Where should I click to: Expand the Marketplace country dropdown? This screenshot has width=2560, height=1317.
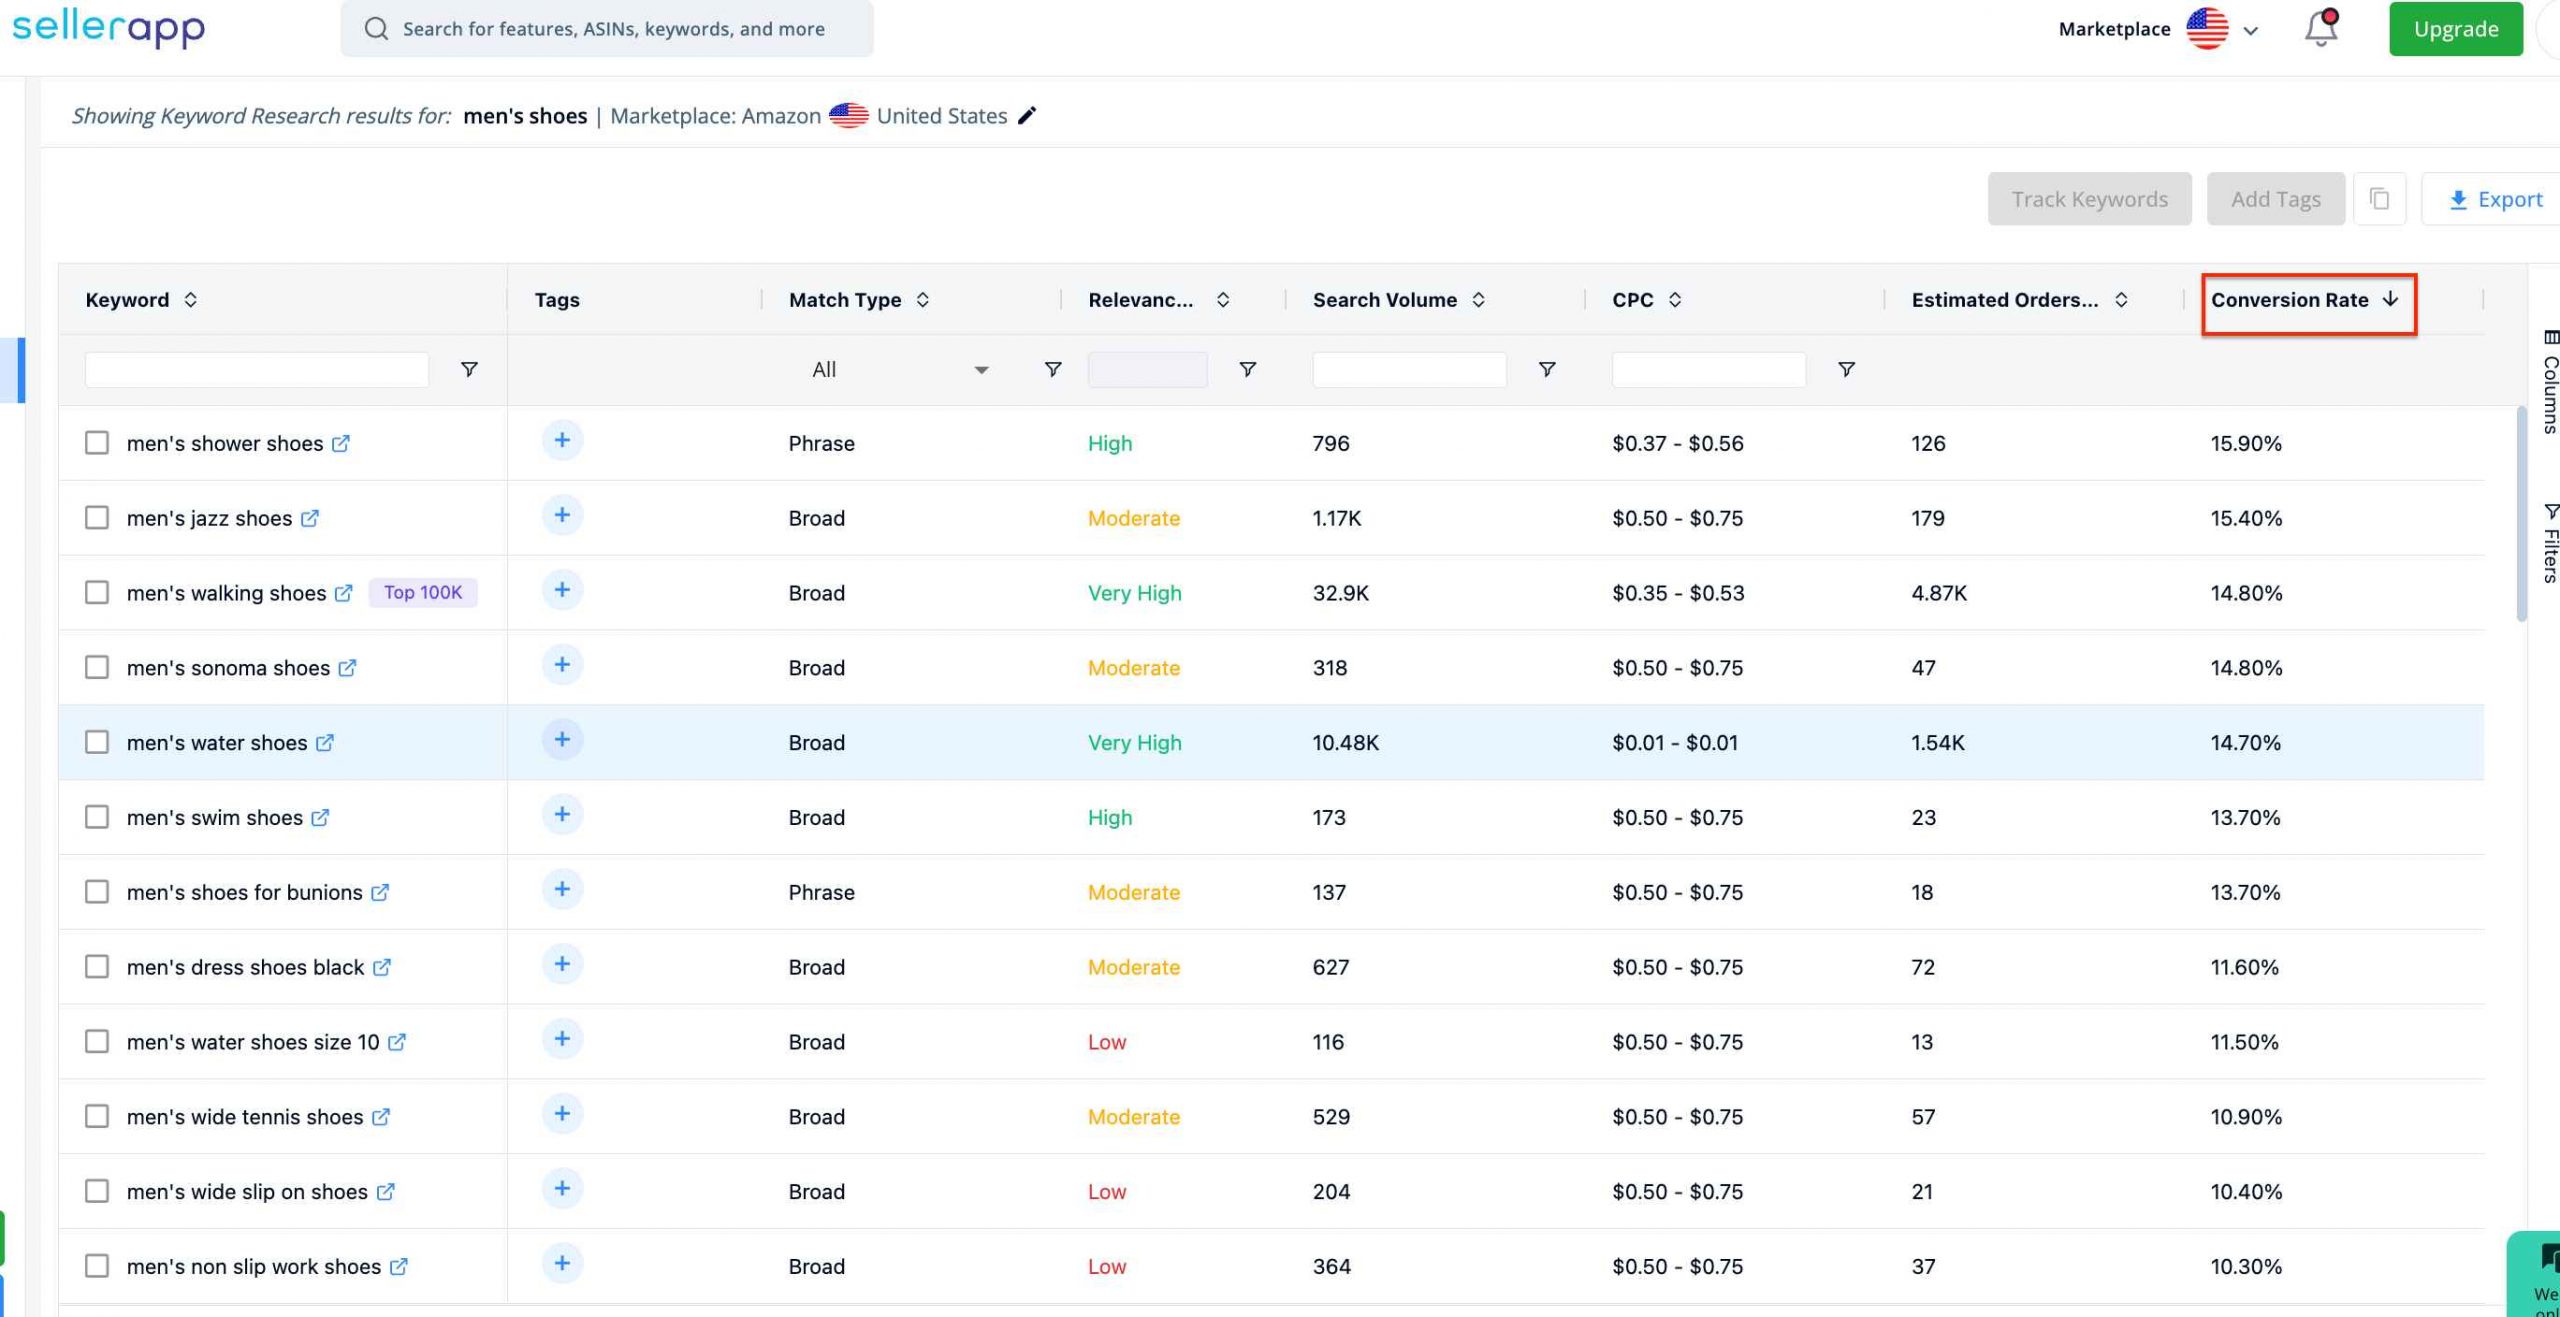[2251, 30]
